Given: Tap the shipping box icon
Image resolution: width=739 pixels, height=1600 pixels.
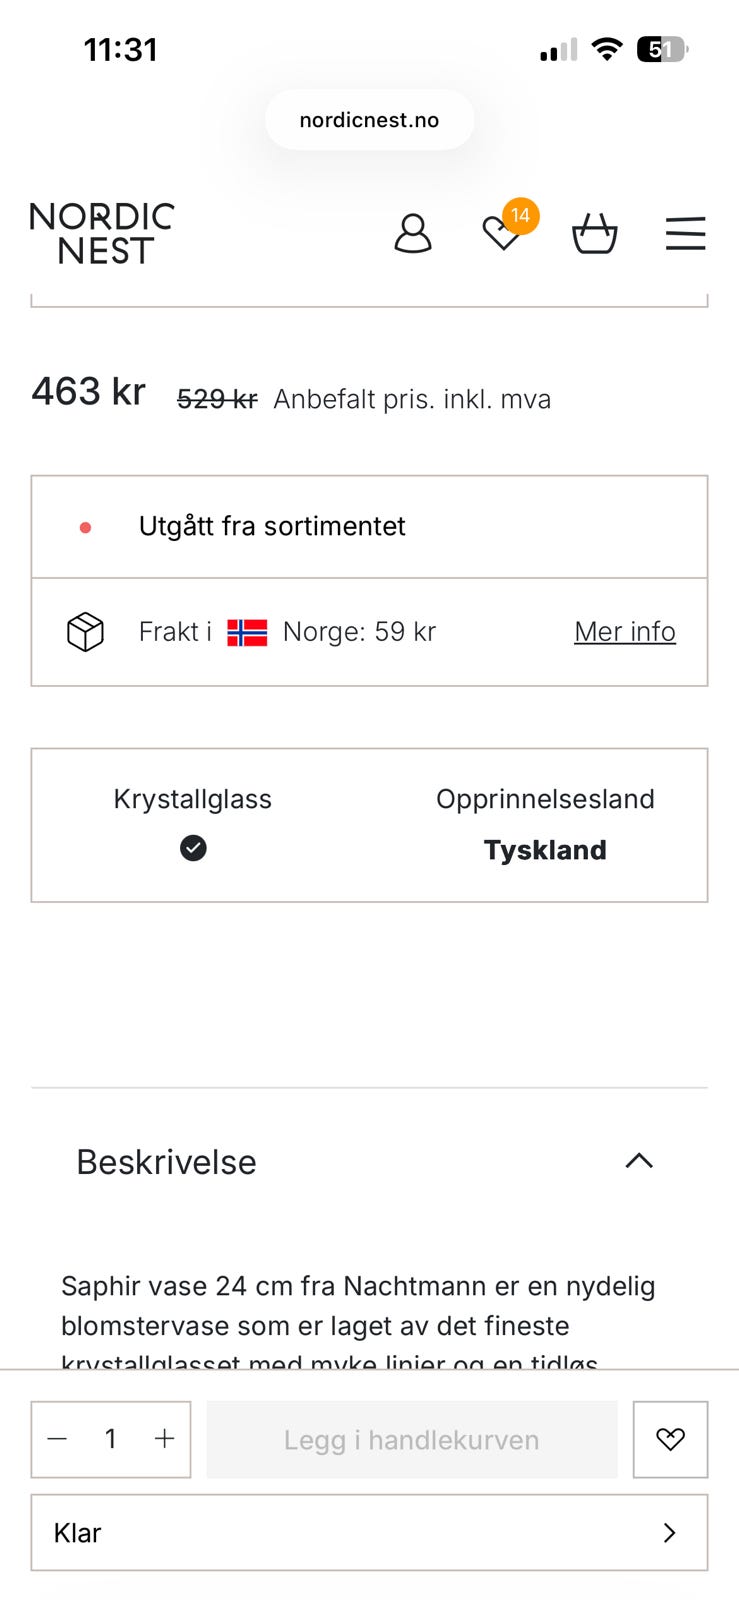Looking at the screenshot, I should [85, 632].
